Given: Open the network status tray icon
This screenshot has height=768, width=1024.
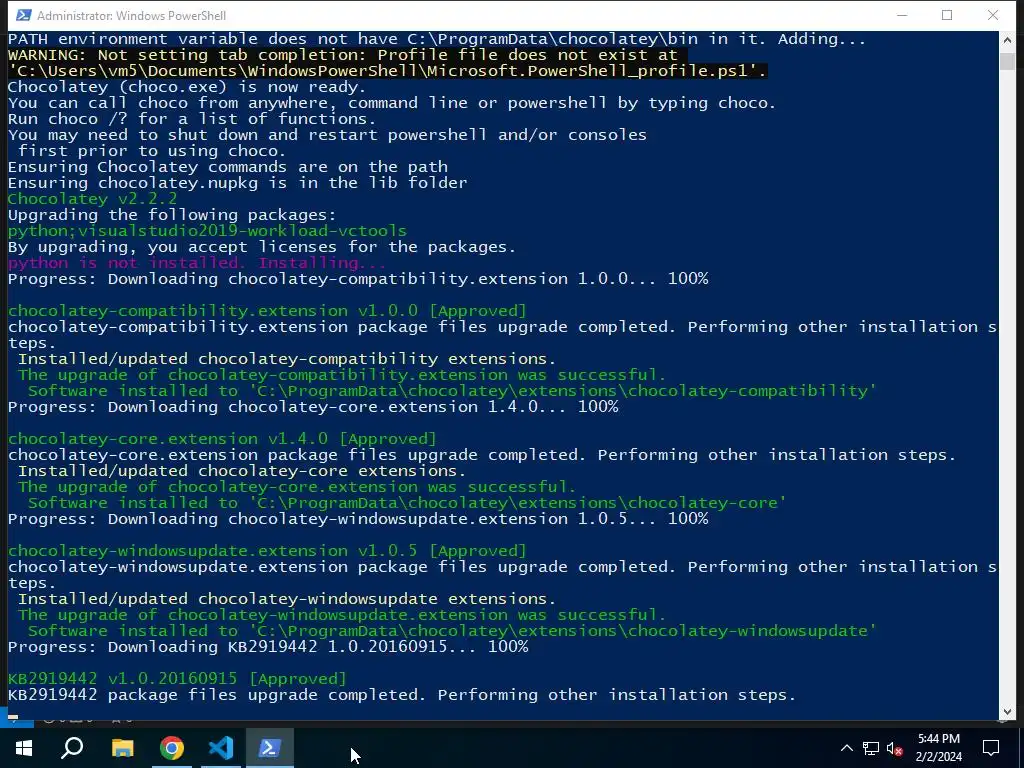Looking at the screenshot, I should (871, 748).
